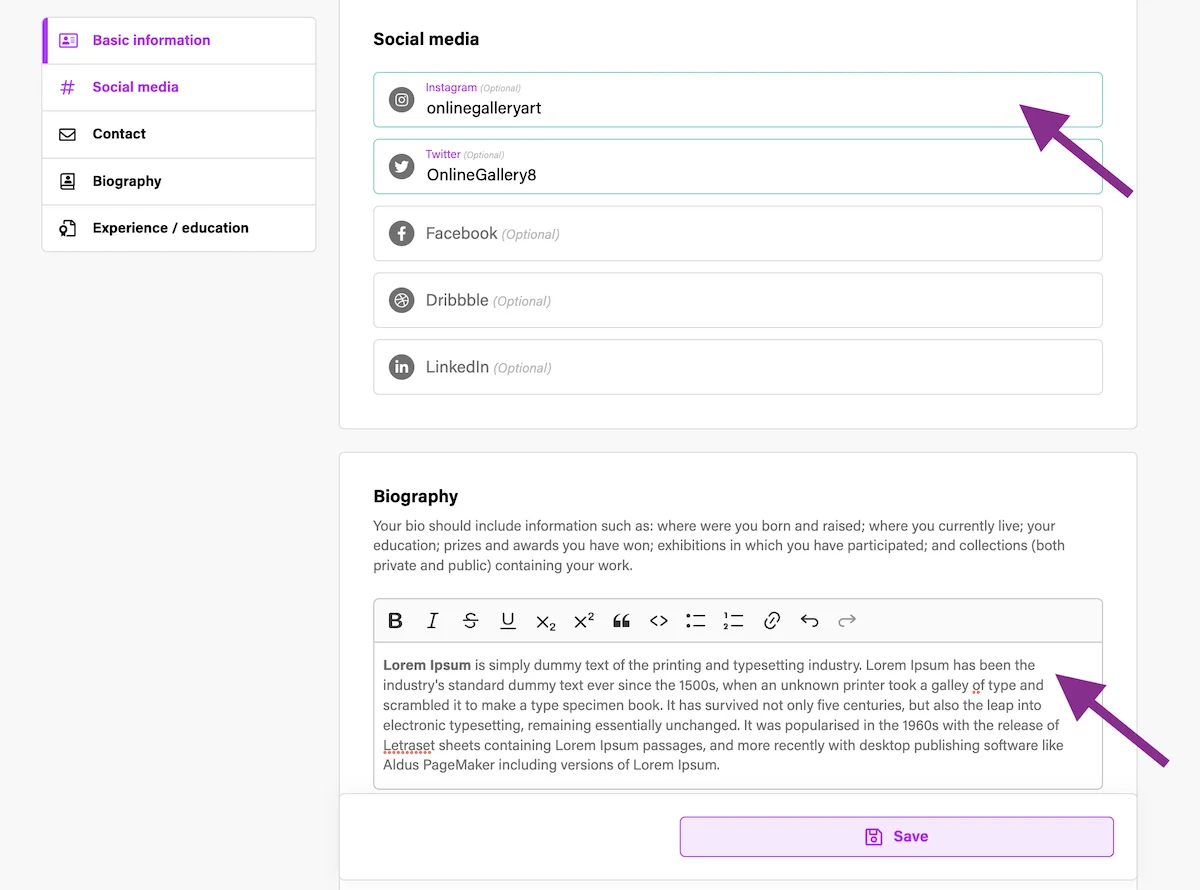Image resolution: width=1200 pixels, height=890 pixels.
Task: Insert inline code formatting
Action: 658,621
